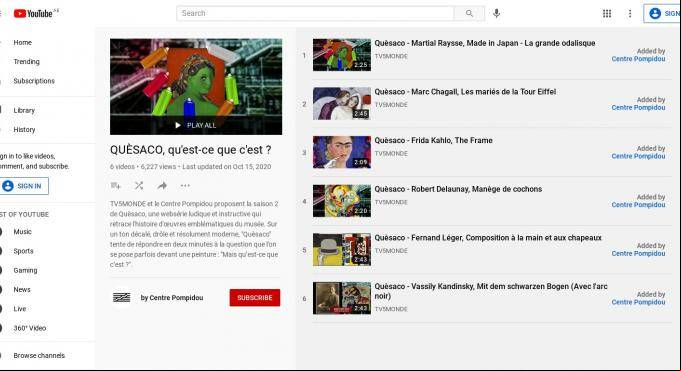Click the search magnifier button
Image resolution: width=681 pixels, height=371 pixels.
(469, 13)
